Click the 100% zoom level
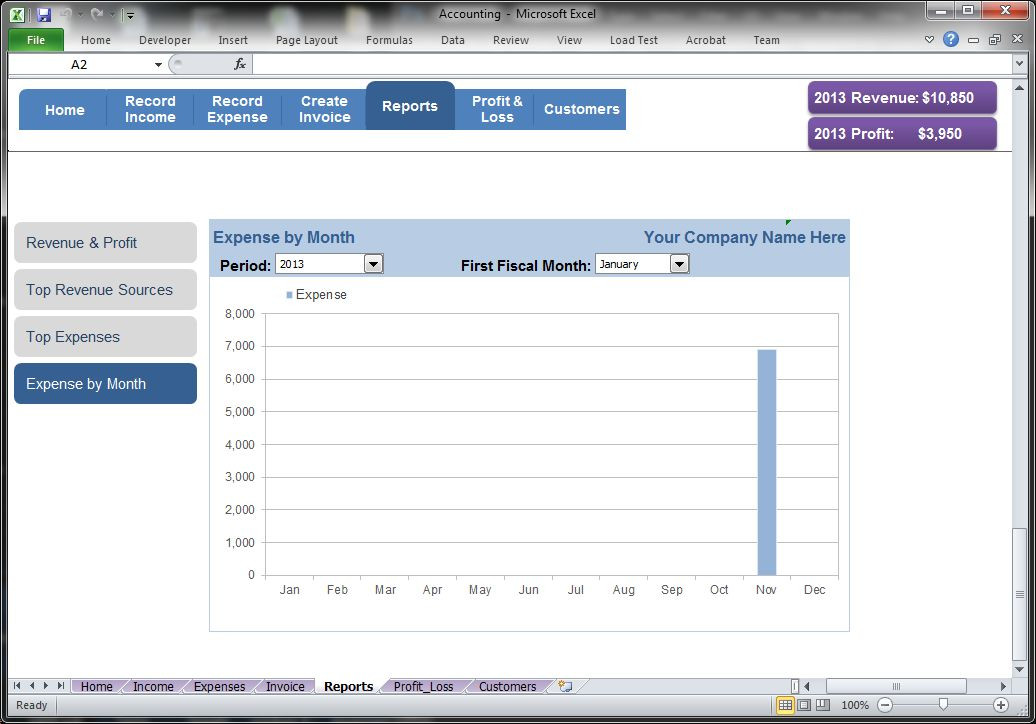The image size is (1036, 724). [854, 705]
